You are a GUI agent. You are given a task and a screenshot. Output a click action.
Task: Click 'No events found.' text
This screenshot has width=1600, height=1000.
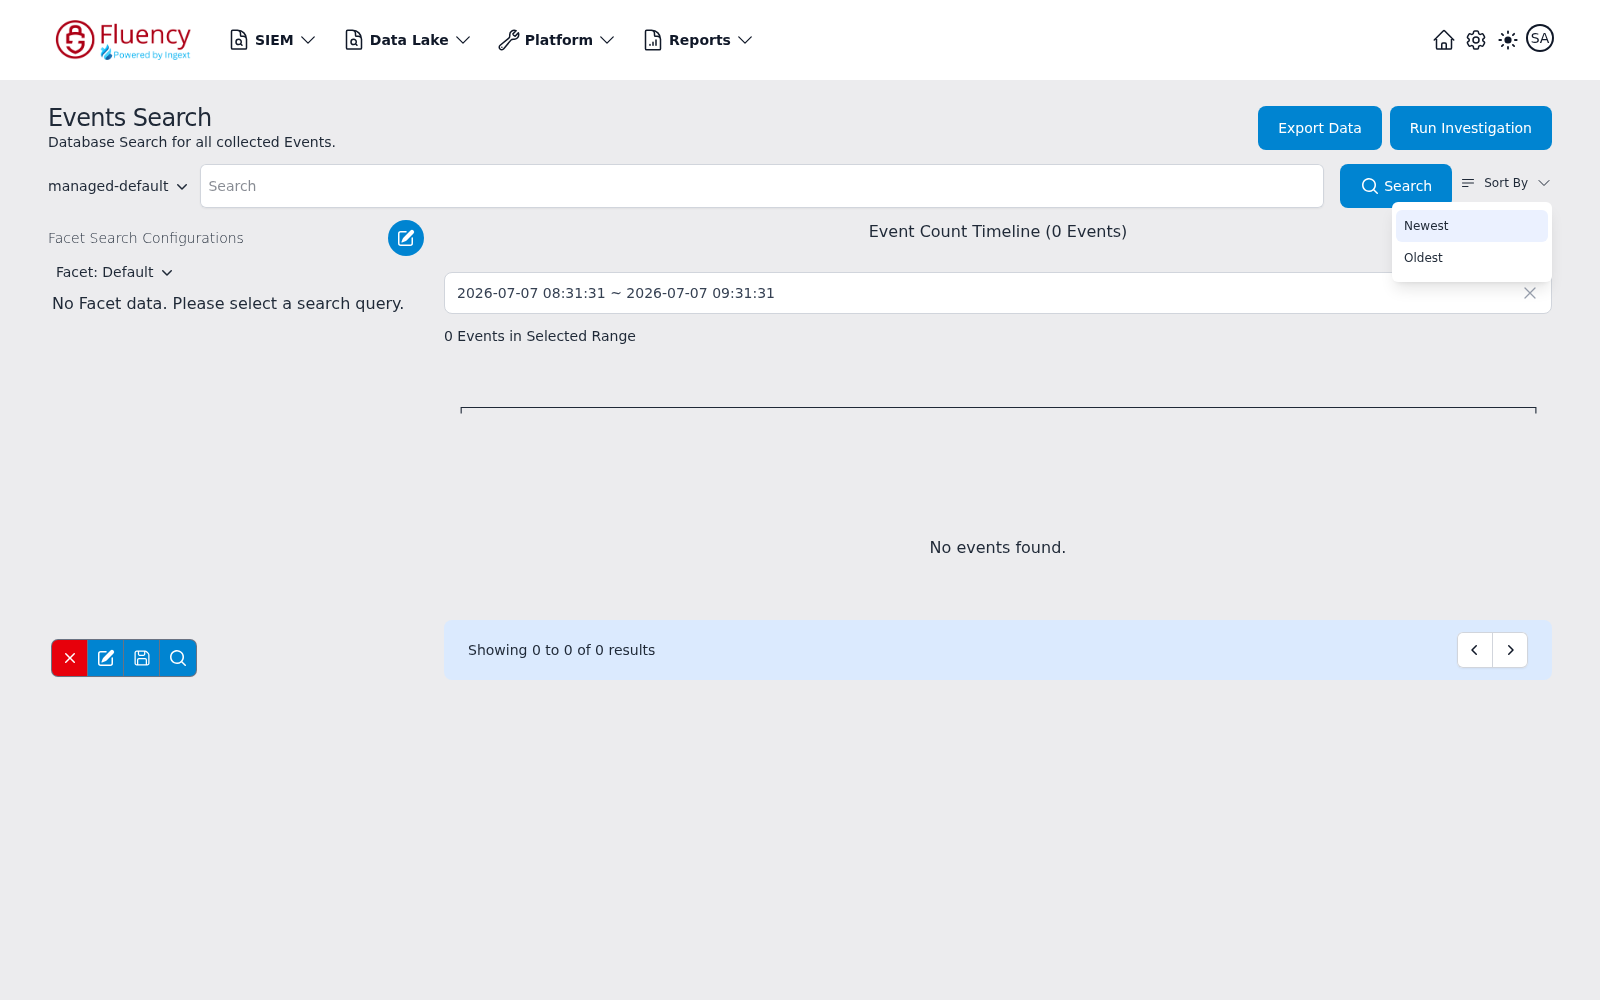998,547
